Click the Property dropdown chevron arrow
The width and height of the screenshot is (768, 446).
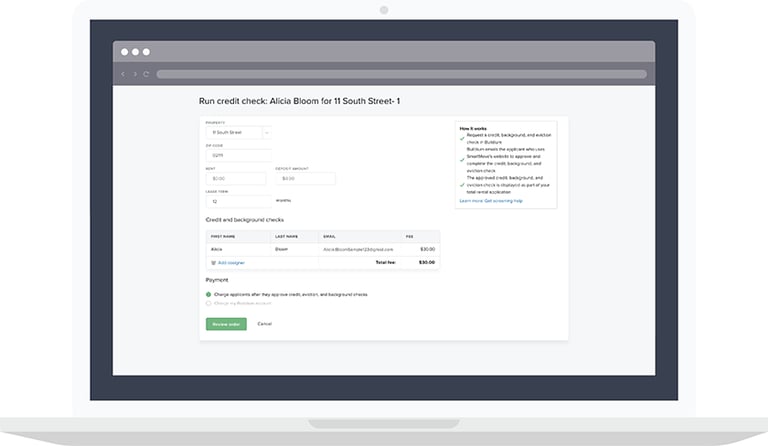coord(267,132)
